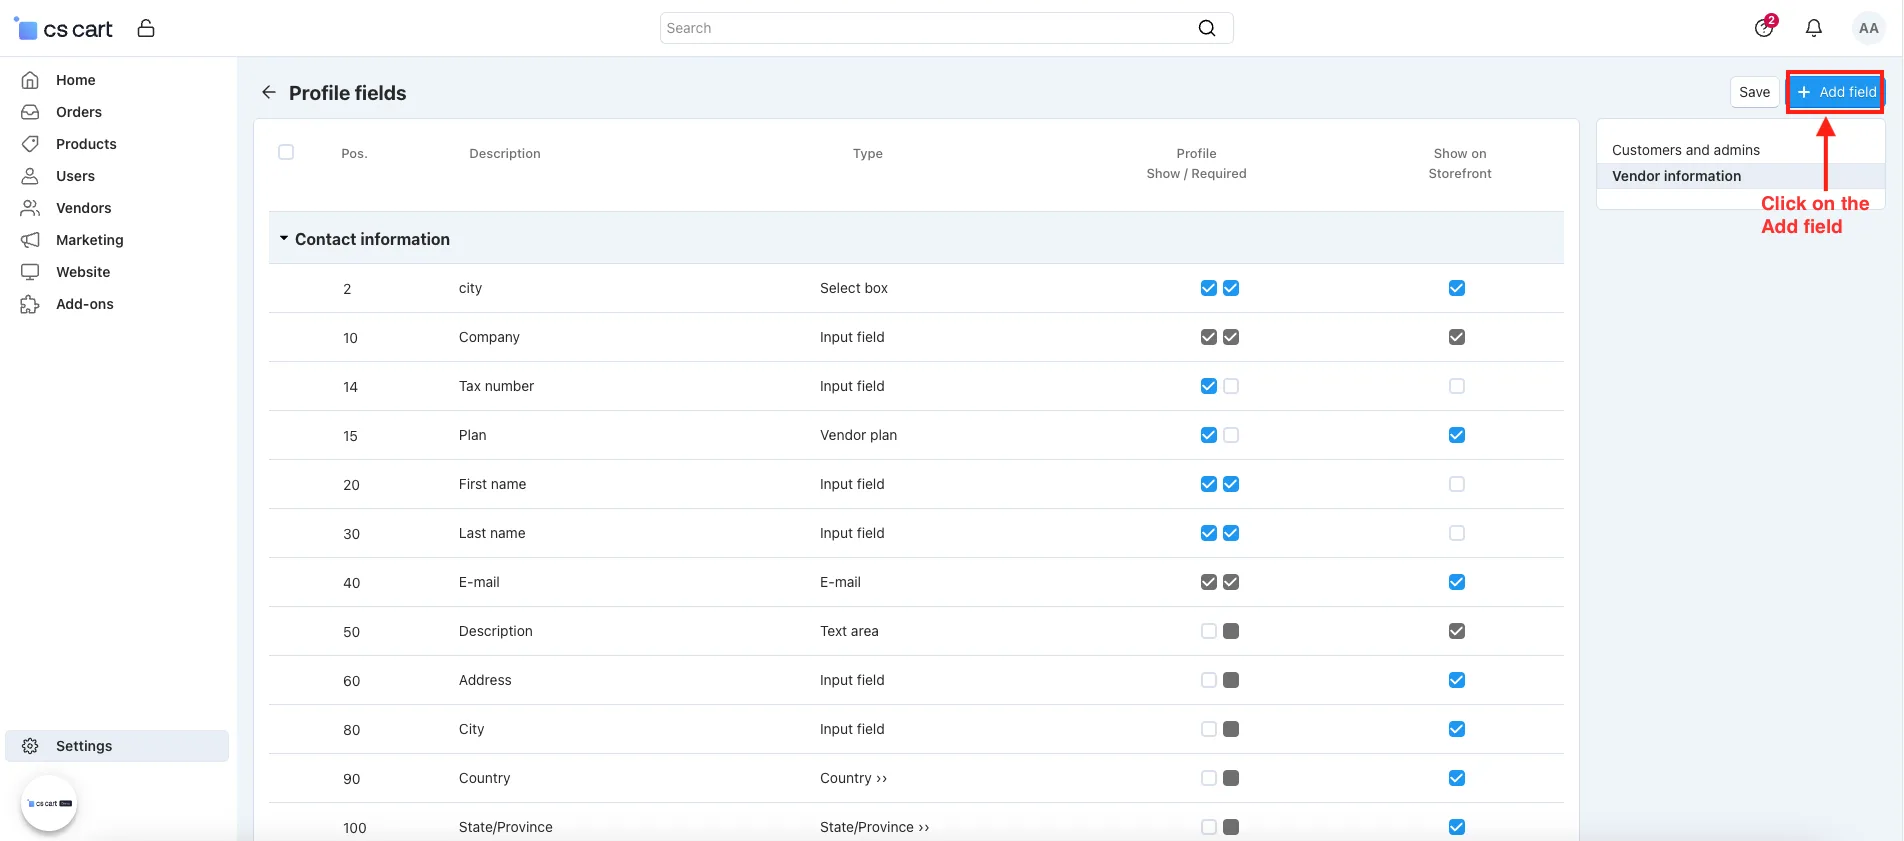1904x841 pixels.
Task: Uncheck Profile Show for Plan
Action: (x=1209, y=435)
